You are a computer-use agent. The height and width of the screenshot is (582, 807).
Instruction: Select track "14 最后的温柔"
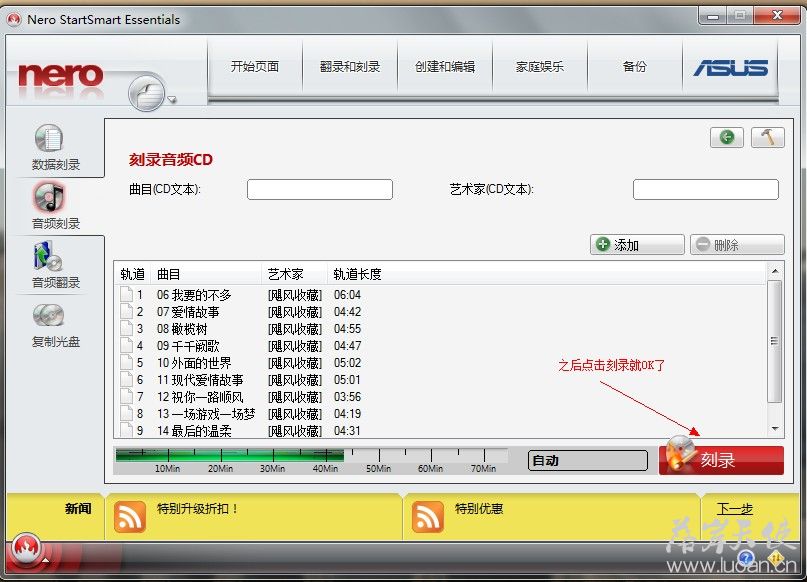click(194, 431)
